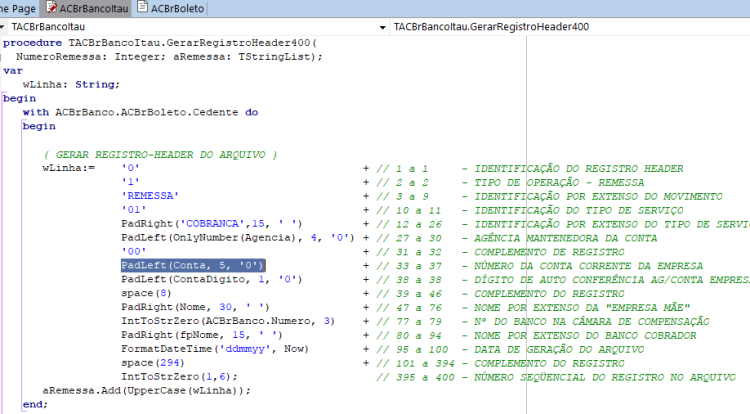The height and width of the screenshot is (414, 750).
Task: Expand the TACBrBancoItau class dropdown arrow
Action: [x=382, y=27]
